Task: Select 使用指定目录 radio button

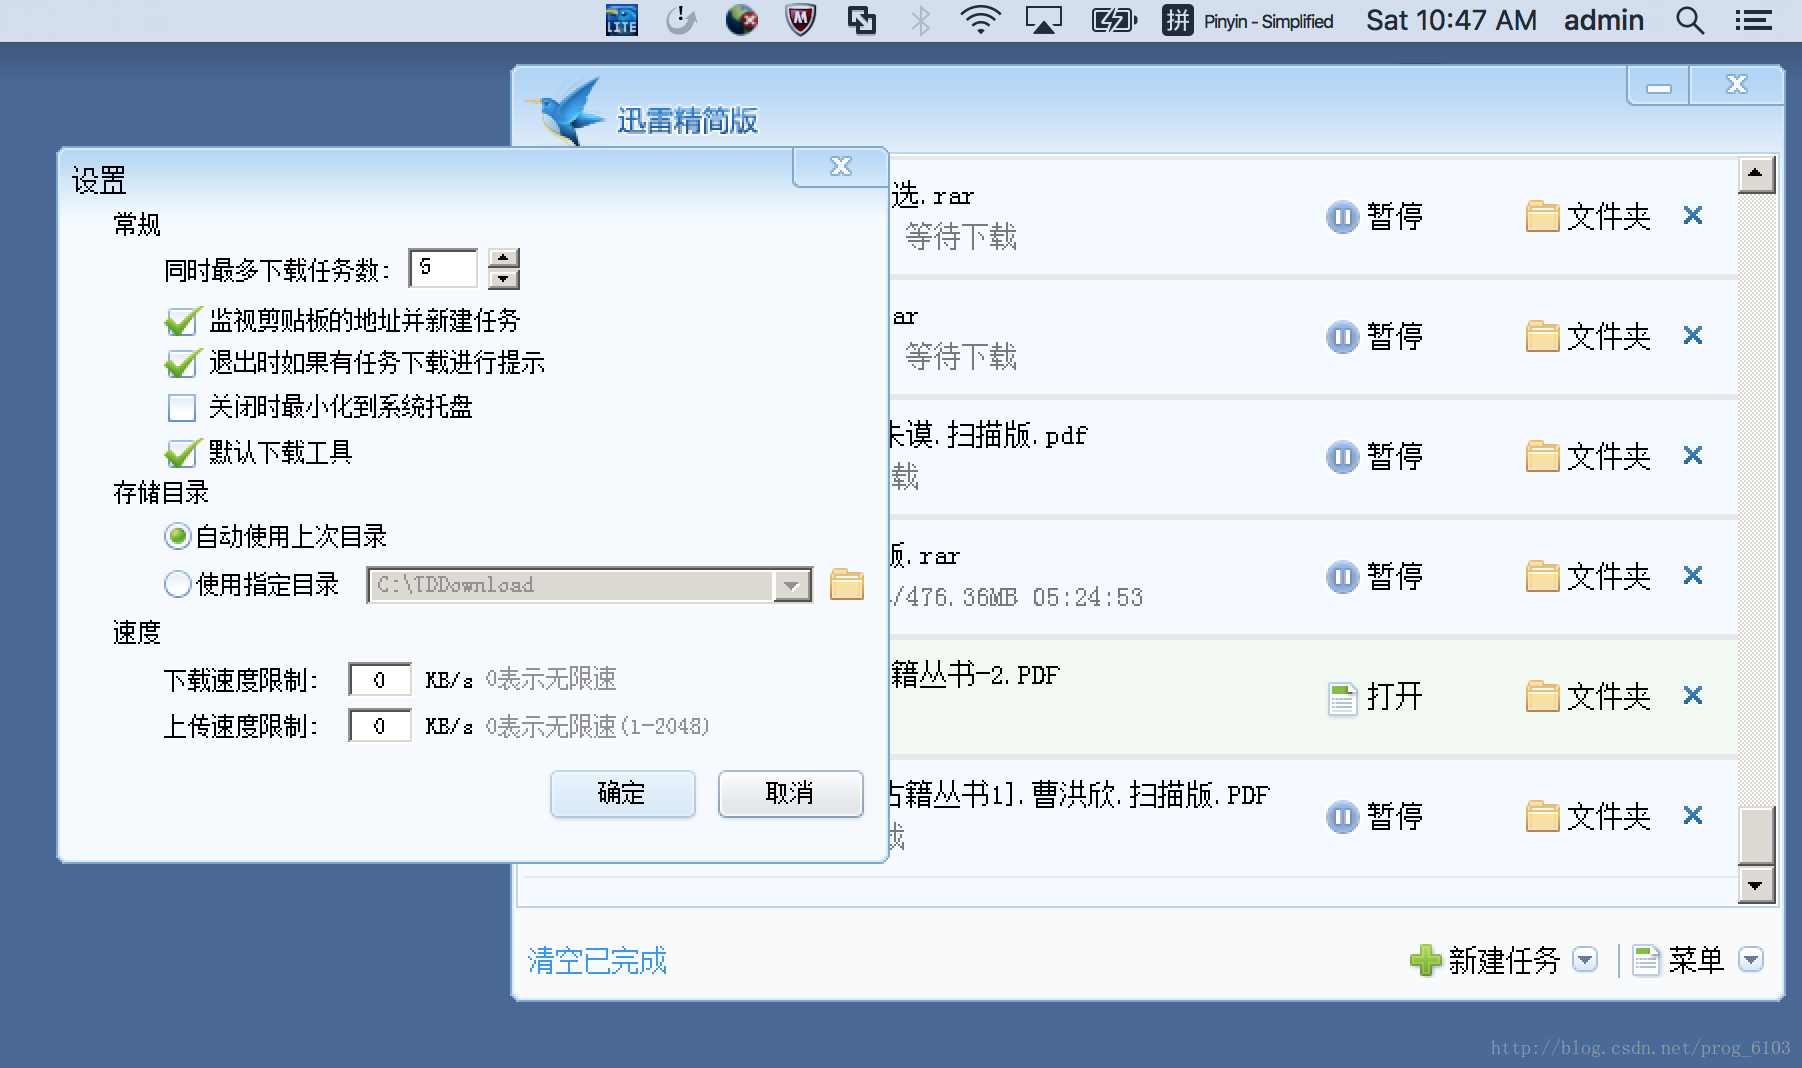Action: coord(177,584)
